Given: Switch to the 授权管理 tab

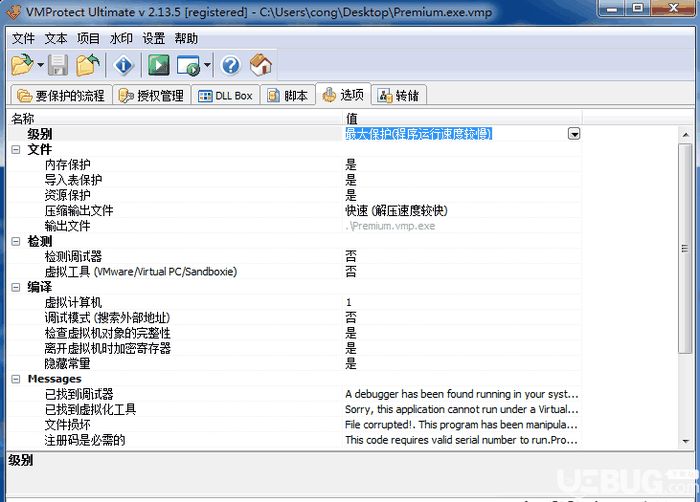Looking at the screenshot, I should 152,95.
